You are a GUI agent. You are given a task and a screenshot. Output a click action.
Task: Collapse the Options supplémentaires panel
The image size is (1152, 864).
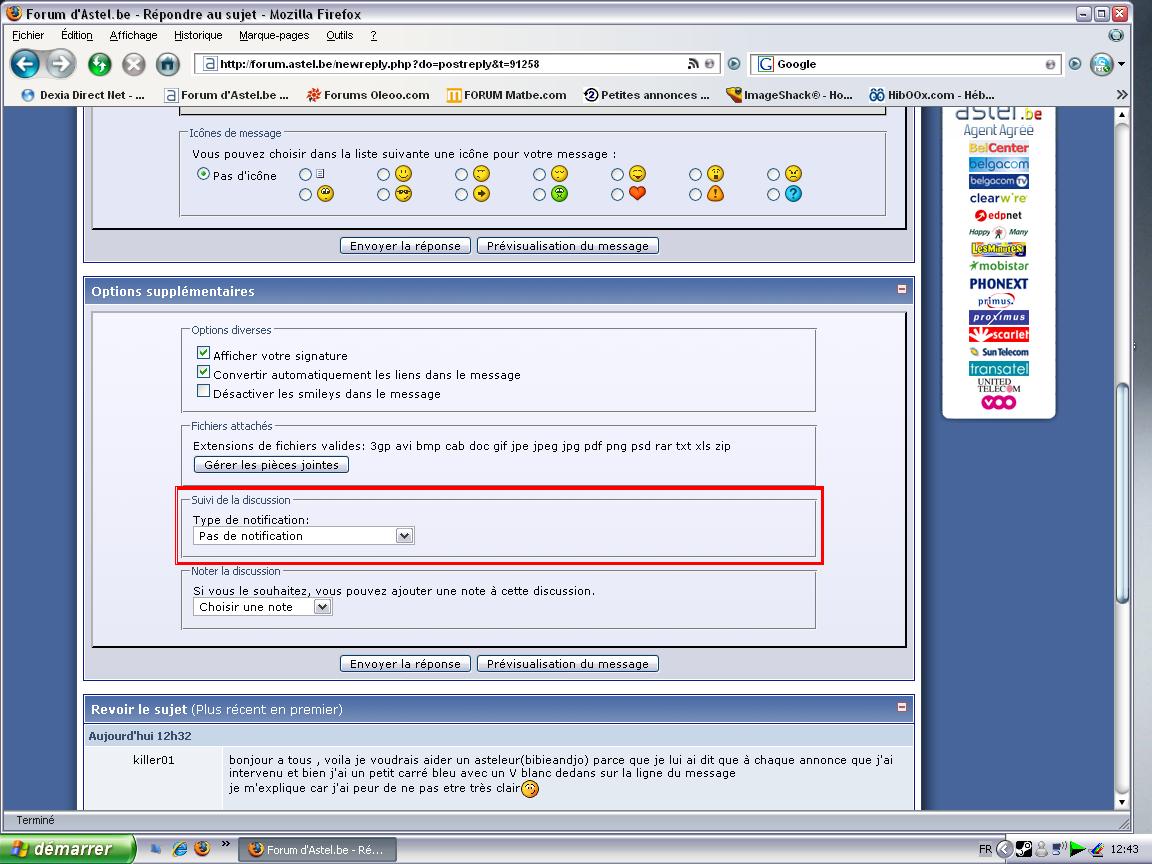902,289
